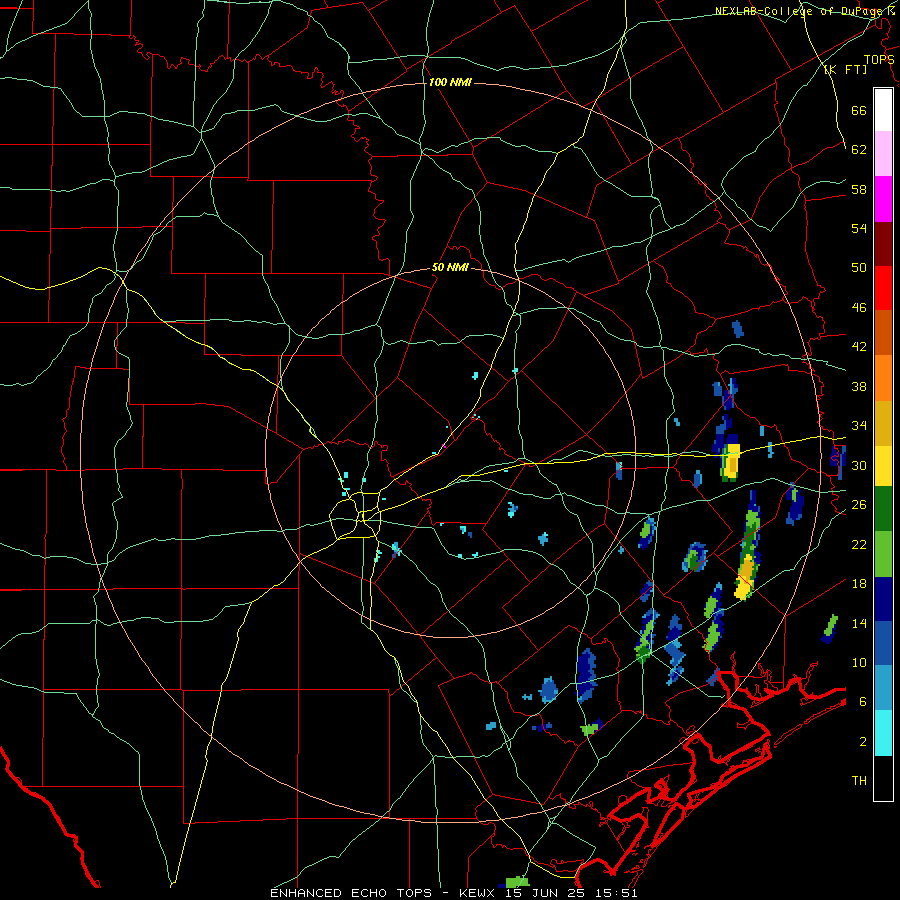Select the legend value 18

click(x=859, y=584)
